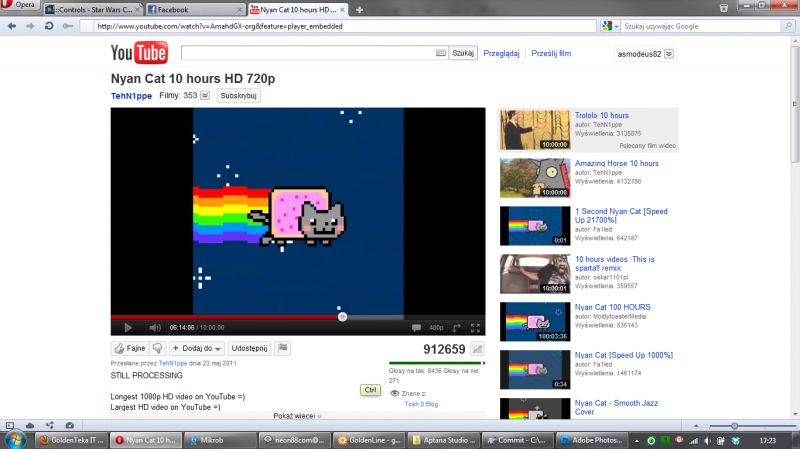This screenshot has width=800, height=449.
Task: Open the Prześlij film link
Action: click(x=551, y=54)
